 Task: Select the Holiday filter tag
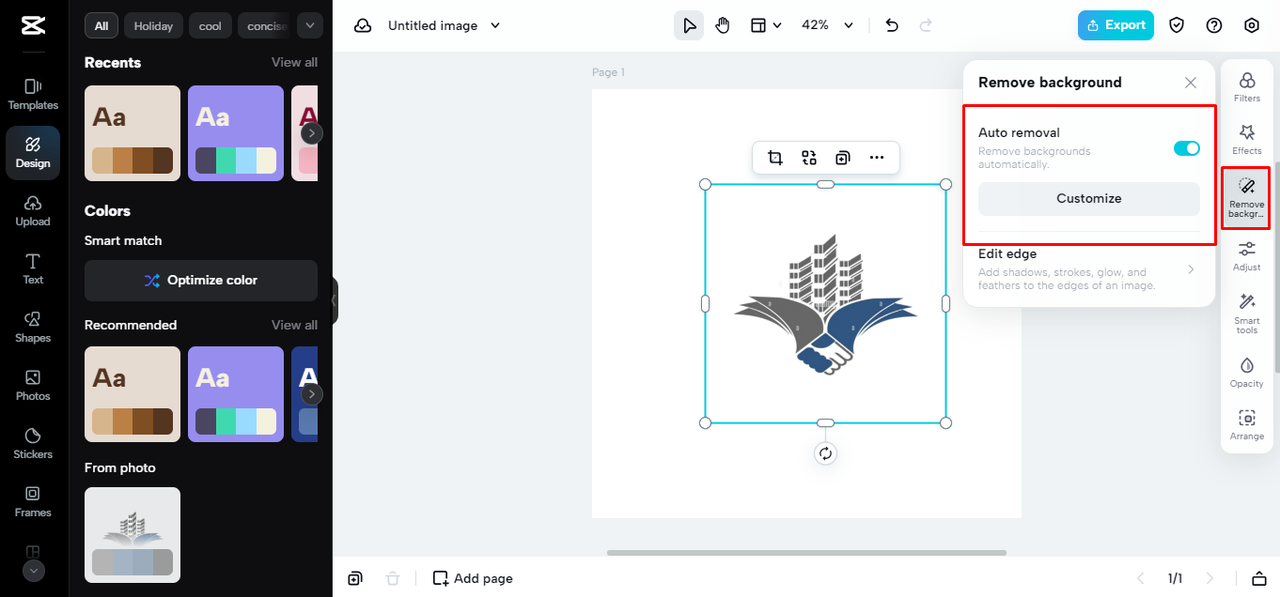pos(153,26)
